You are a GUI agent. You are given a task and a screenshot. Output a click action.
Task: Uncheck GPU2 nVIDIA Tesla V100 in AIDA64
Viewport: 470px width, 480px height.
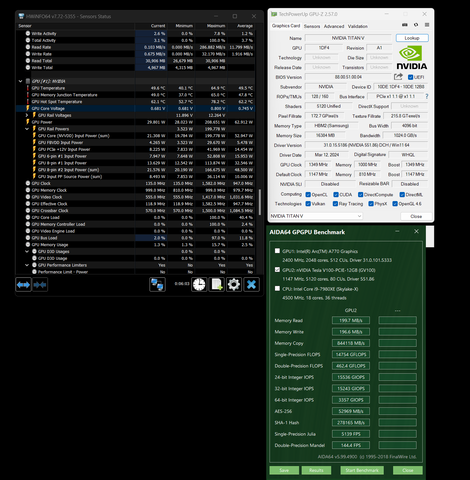click(x=277, y=269)
